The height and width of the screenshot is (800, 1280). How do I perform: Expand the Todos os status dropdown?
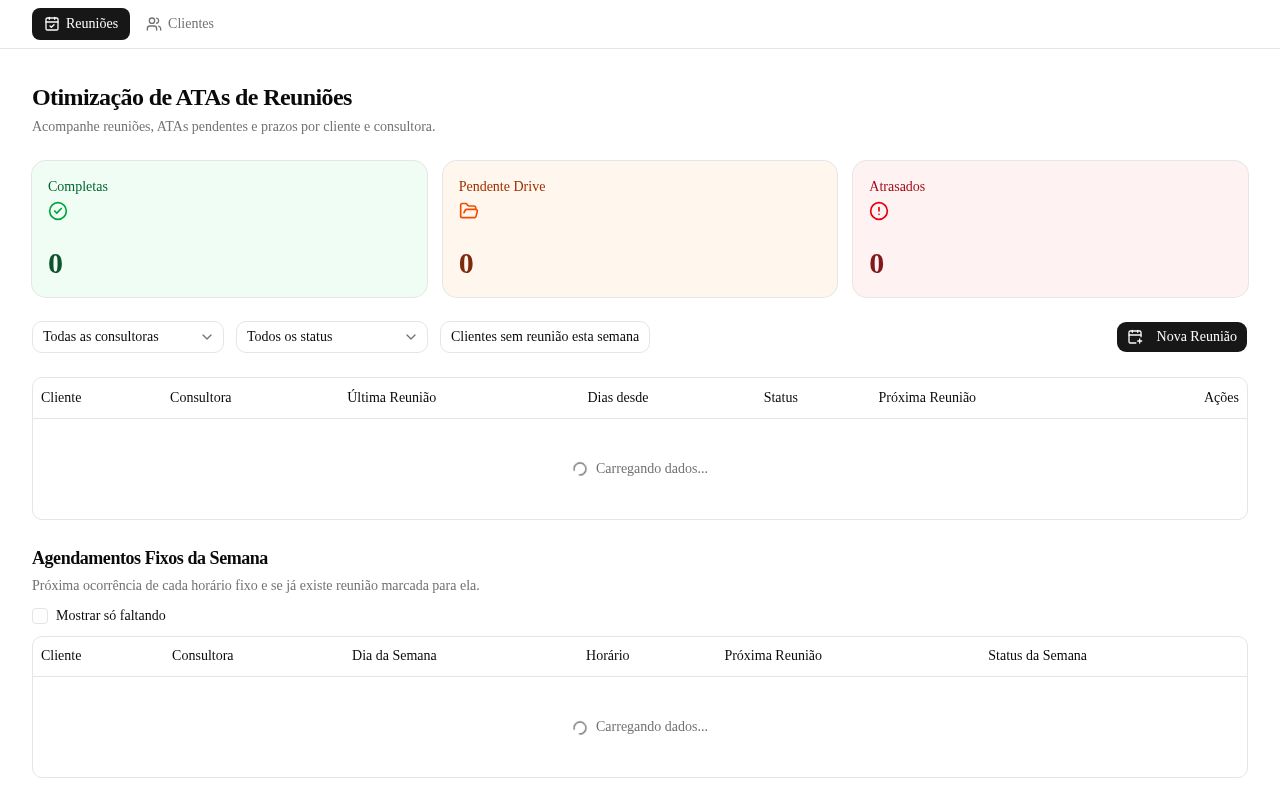click(x=332, y=337)
